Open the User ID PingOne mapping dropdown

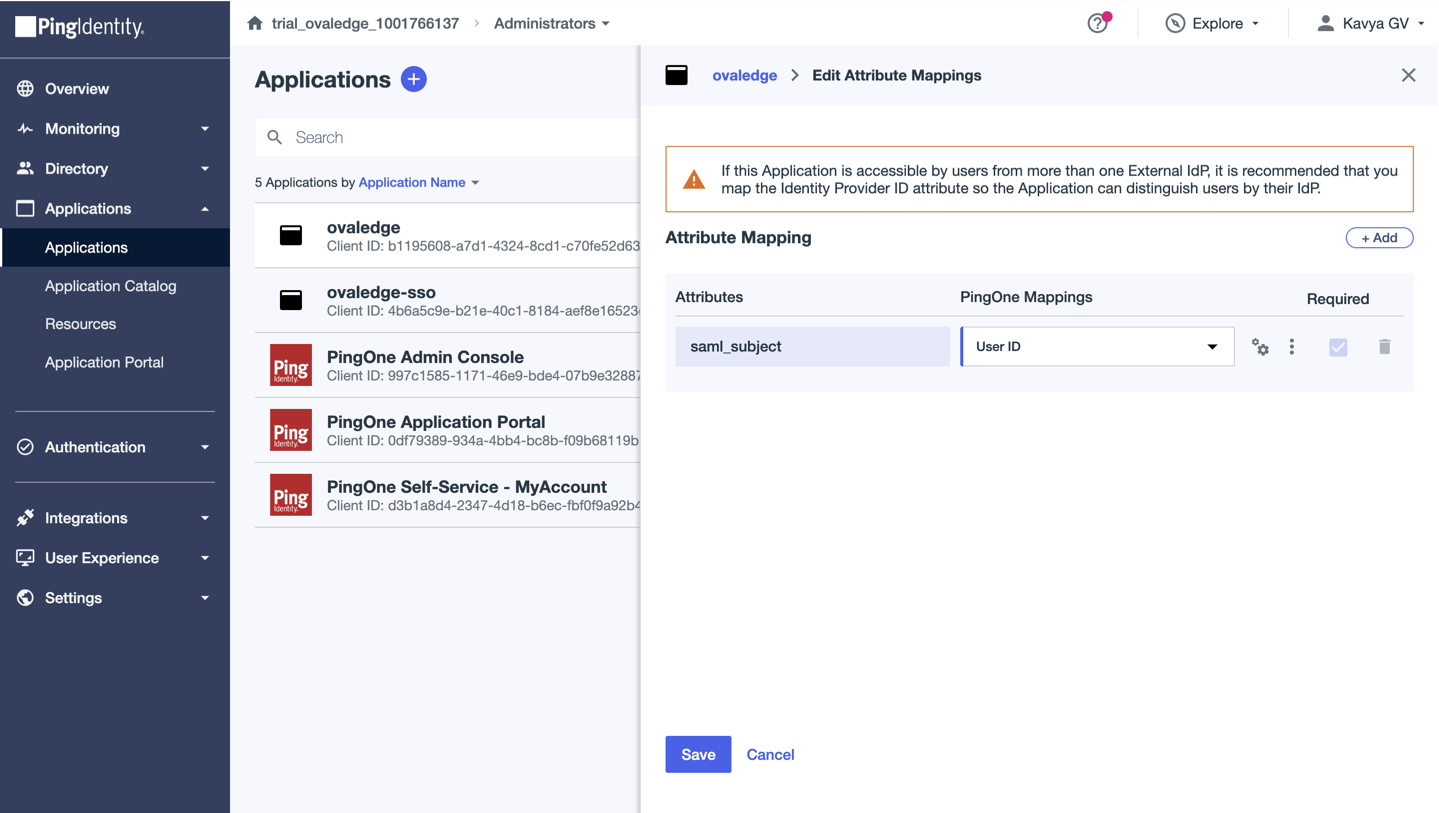click(1097, 347)
